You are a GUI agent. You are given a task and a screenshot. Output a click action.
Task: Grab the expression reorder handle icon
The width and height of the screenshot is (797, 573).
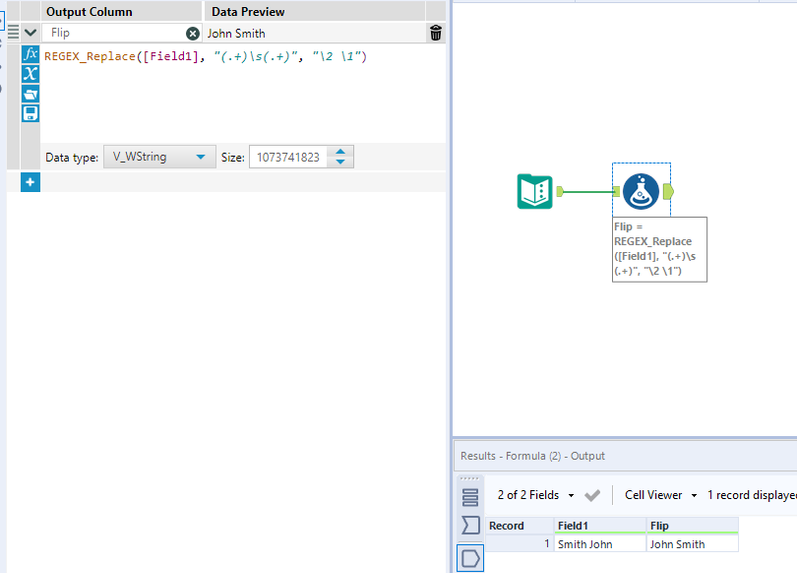[13, 33]
